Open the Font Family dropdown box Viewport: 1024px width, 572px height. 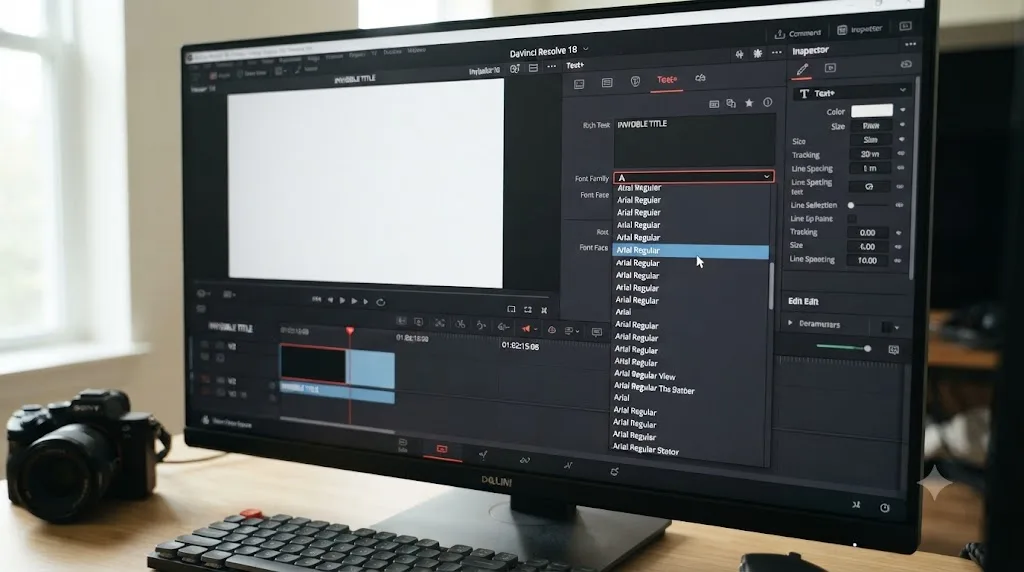click(x=694, y=176)
